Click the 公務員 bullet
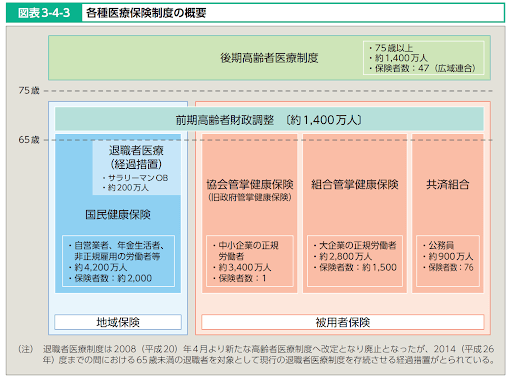The width and height of the screenshot is (512, 381). tap(438, 246)
